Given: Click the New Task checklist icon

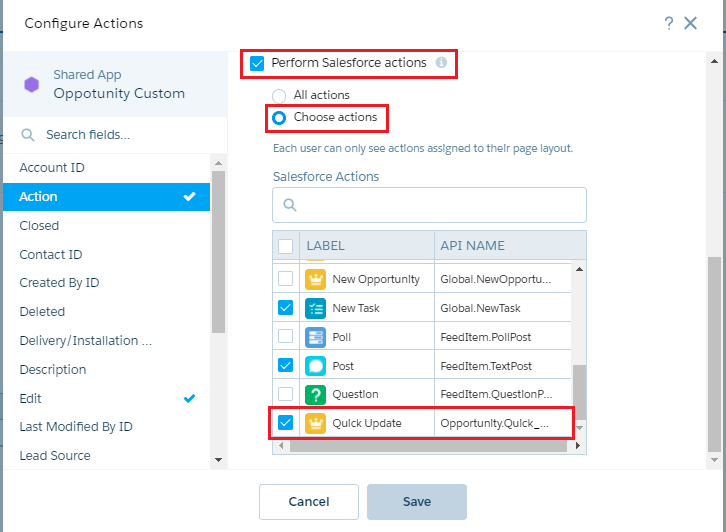Looking at the screenshot, I should 315,308.
